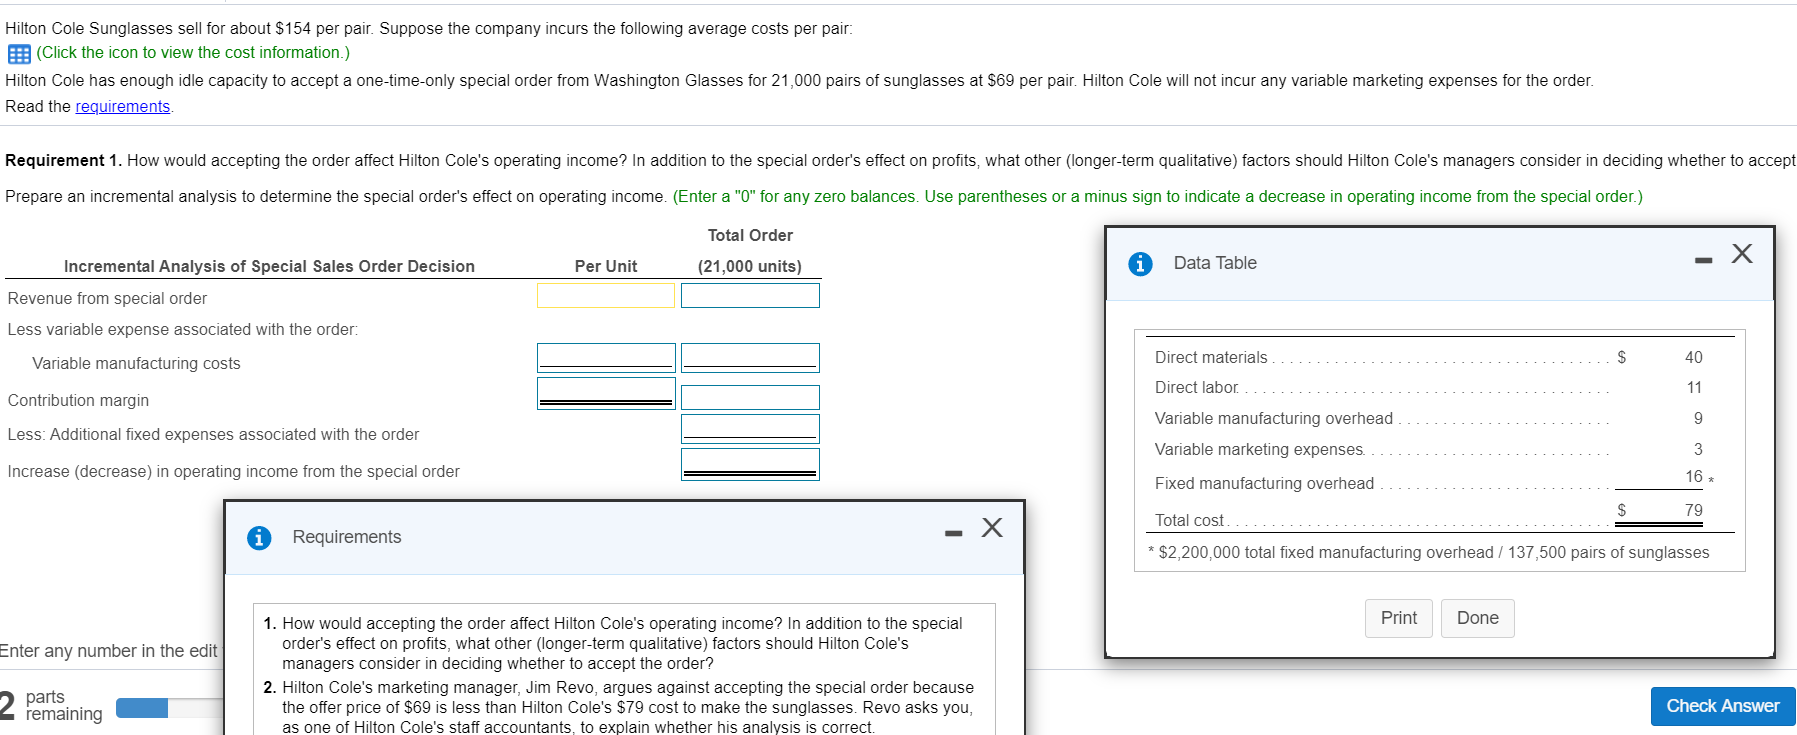Click the Data Table info icon
The width and height of the screenshot is (1797, 735).
[x=1140, y=264]
